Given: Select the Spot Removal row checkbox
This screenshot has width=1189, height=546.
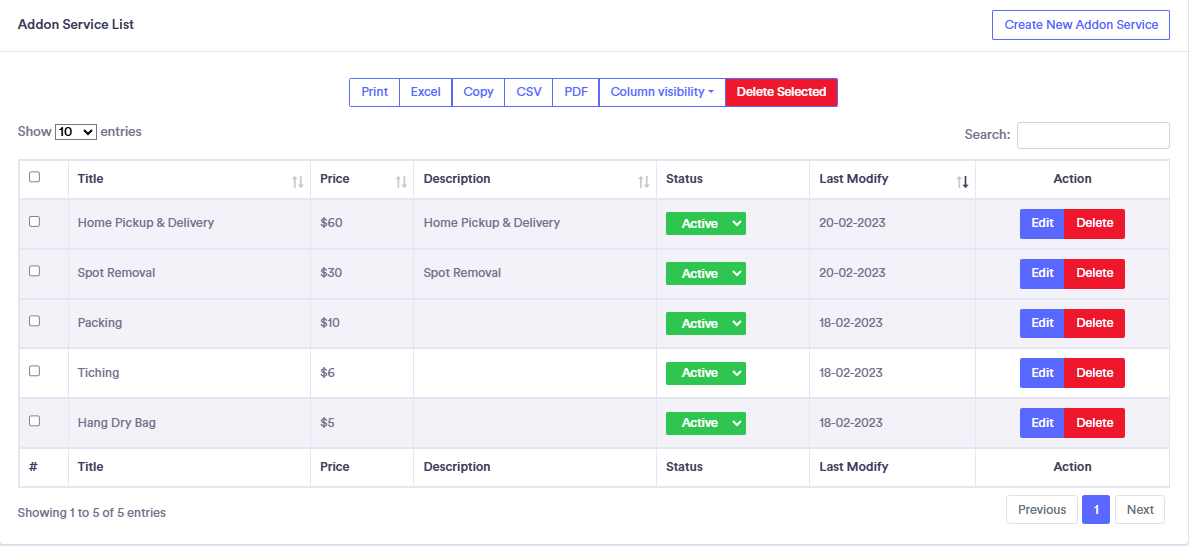Looking at the screenshot, I should [x=35, y=271].
